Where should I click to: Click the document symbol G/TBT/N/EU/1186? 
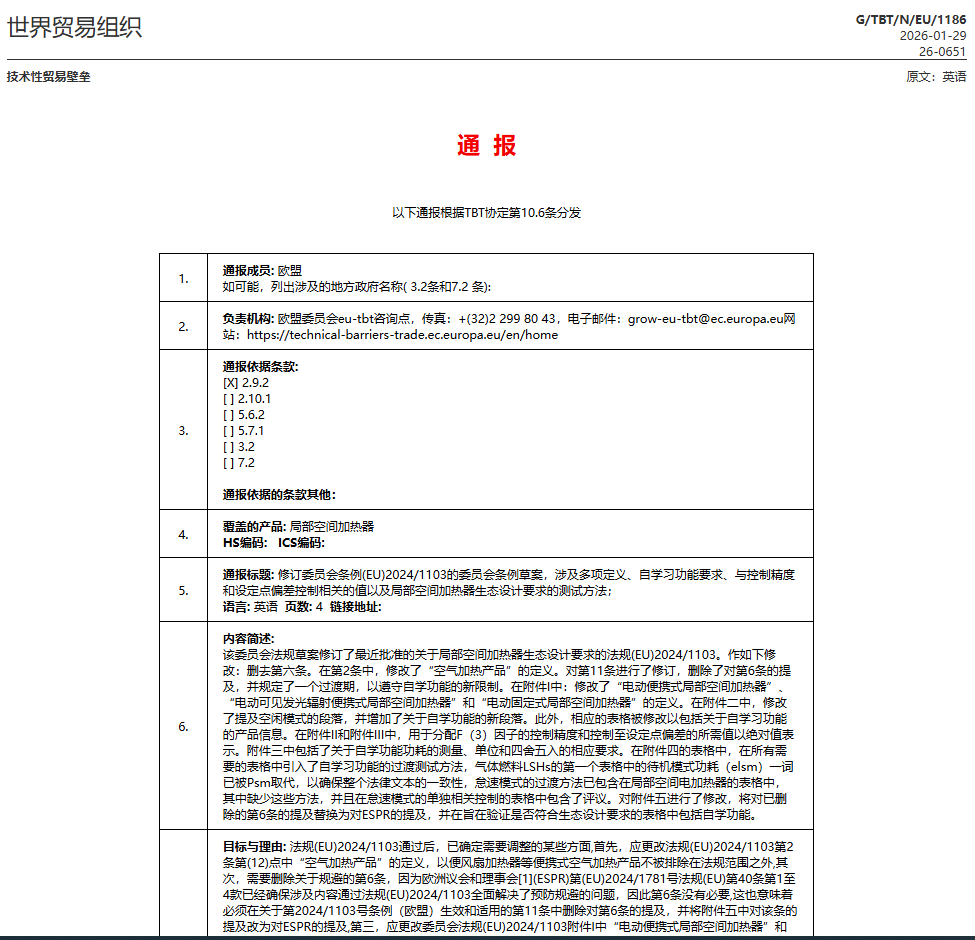(x=911, y=19)
